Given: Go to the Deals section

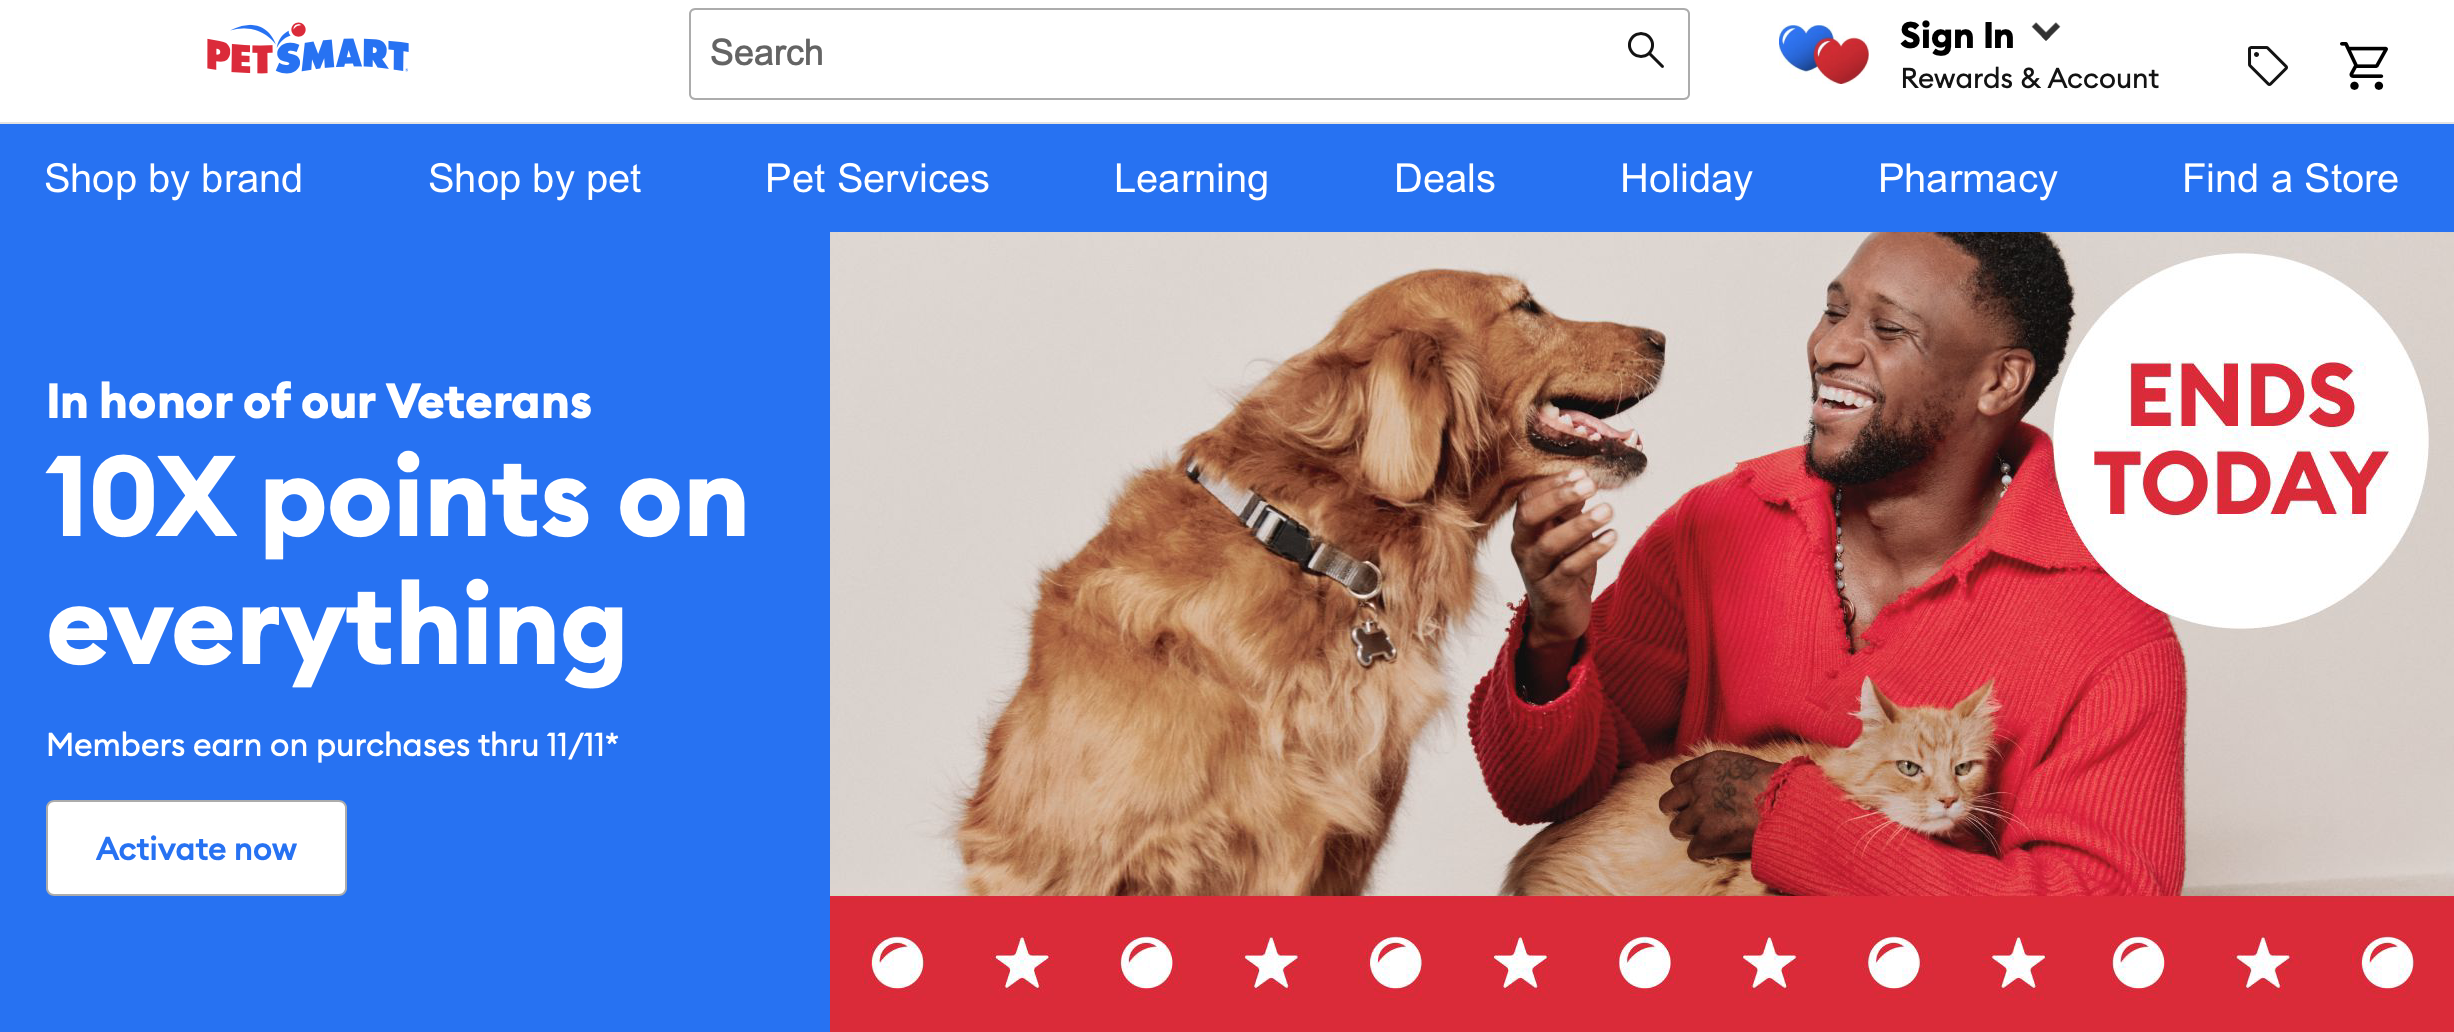Looking at the screenshot, I should click(x=1444, y=179).
